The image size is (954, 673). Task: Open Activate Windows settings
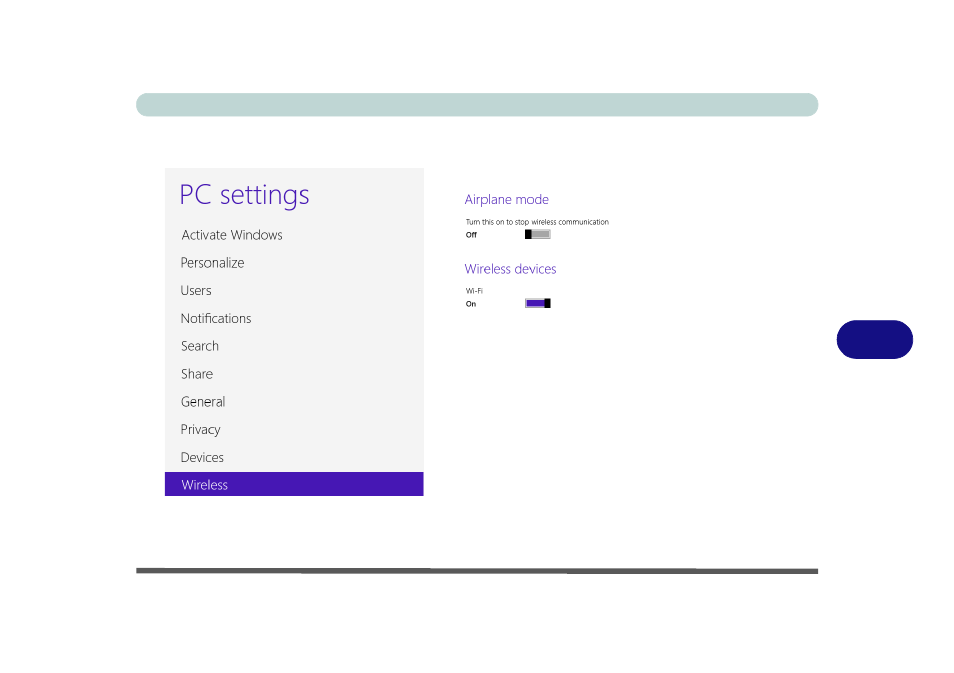point(232,235)
